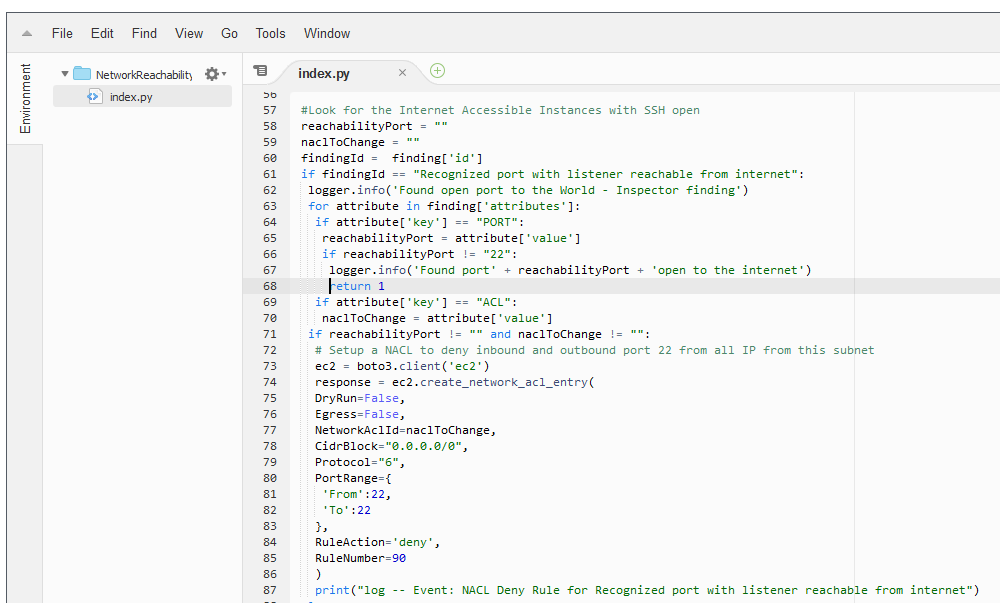Click the string "PORT" on line 64

pyautogui.click(x=497, y=222)
